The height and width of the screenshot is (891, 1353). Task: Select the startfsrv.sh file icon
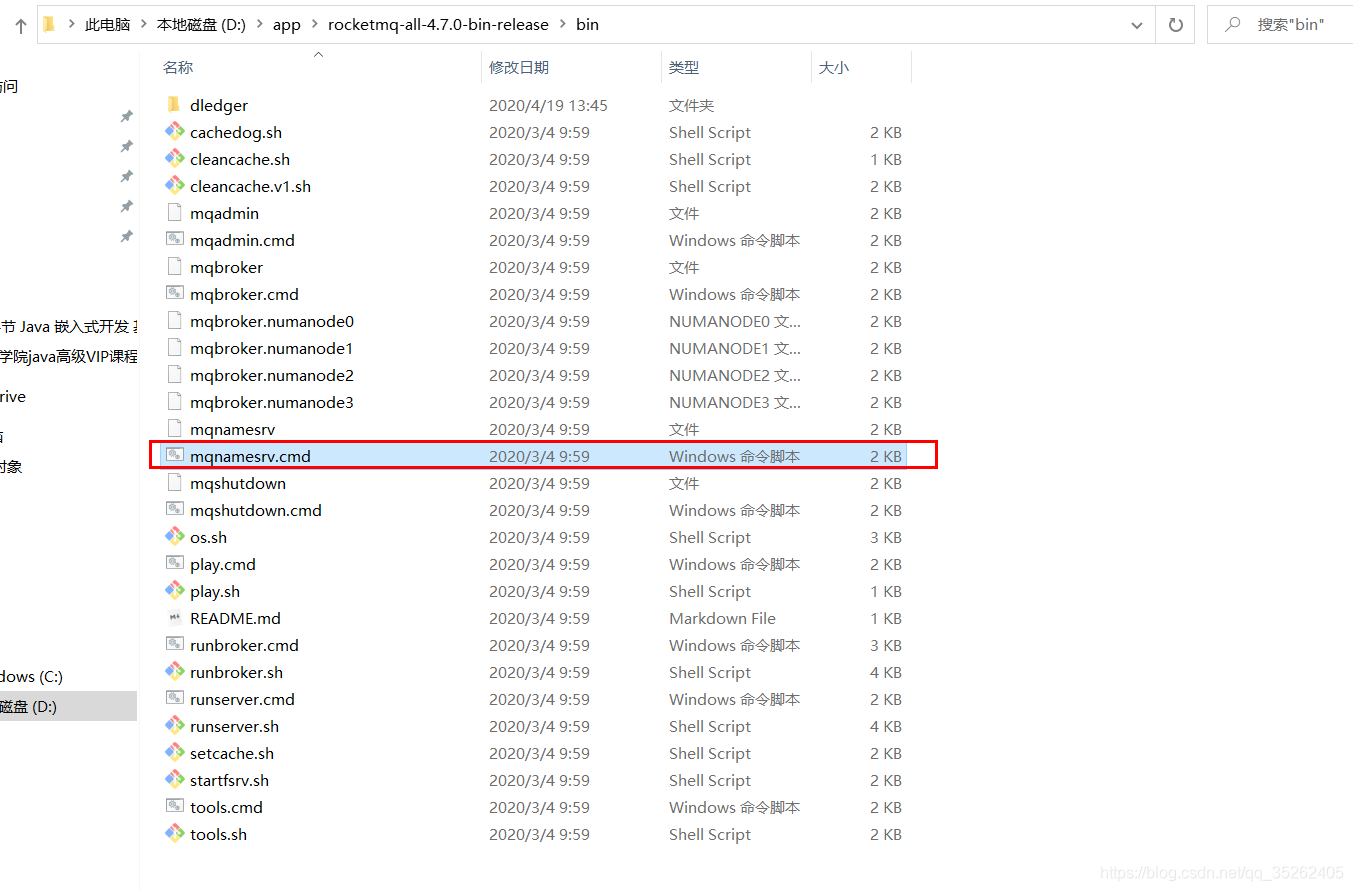(x=174, y=780)
